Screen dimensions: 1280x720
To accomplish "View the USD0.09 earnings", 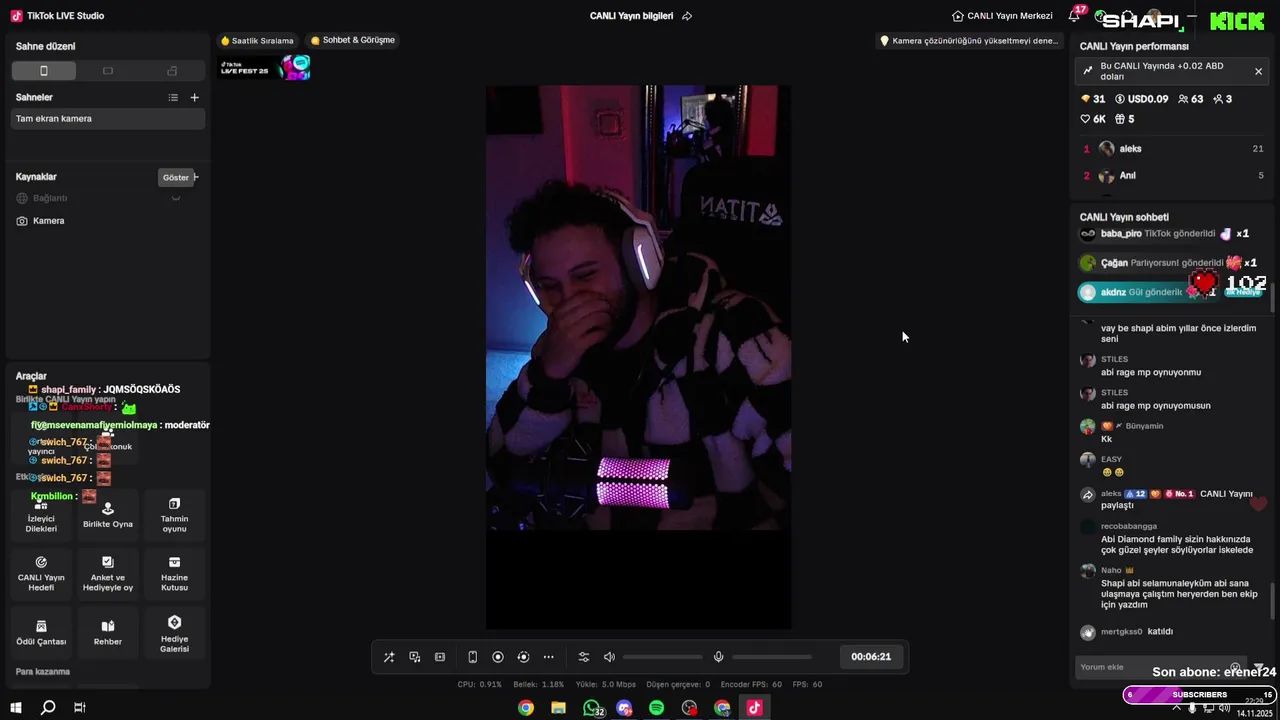I will [x=1141, y=99].
